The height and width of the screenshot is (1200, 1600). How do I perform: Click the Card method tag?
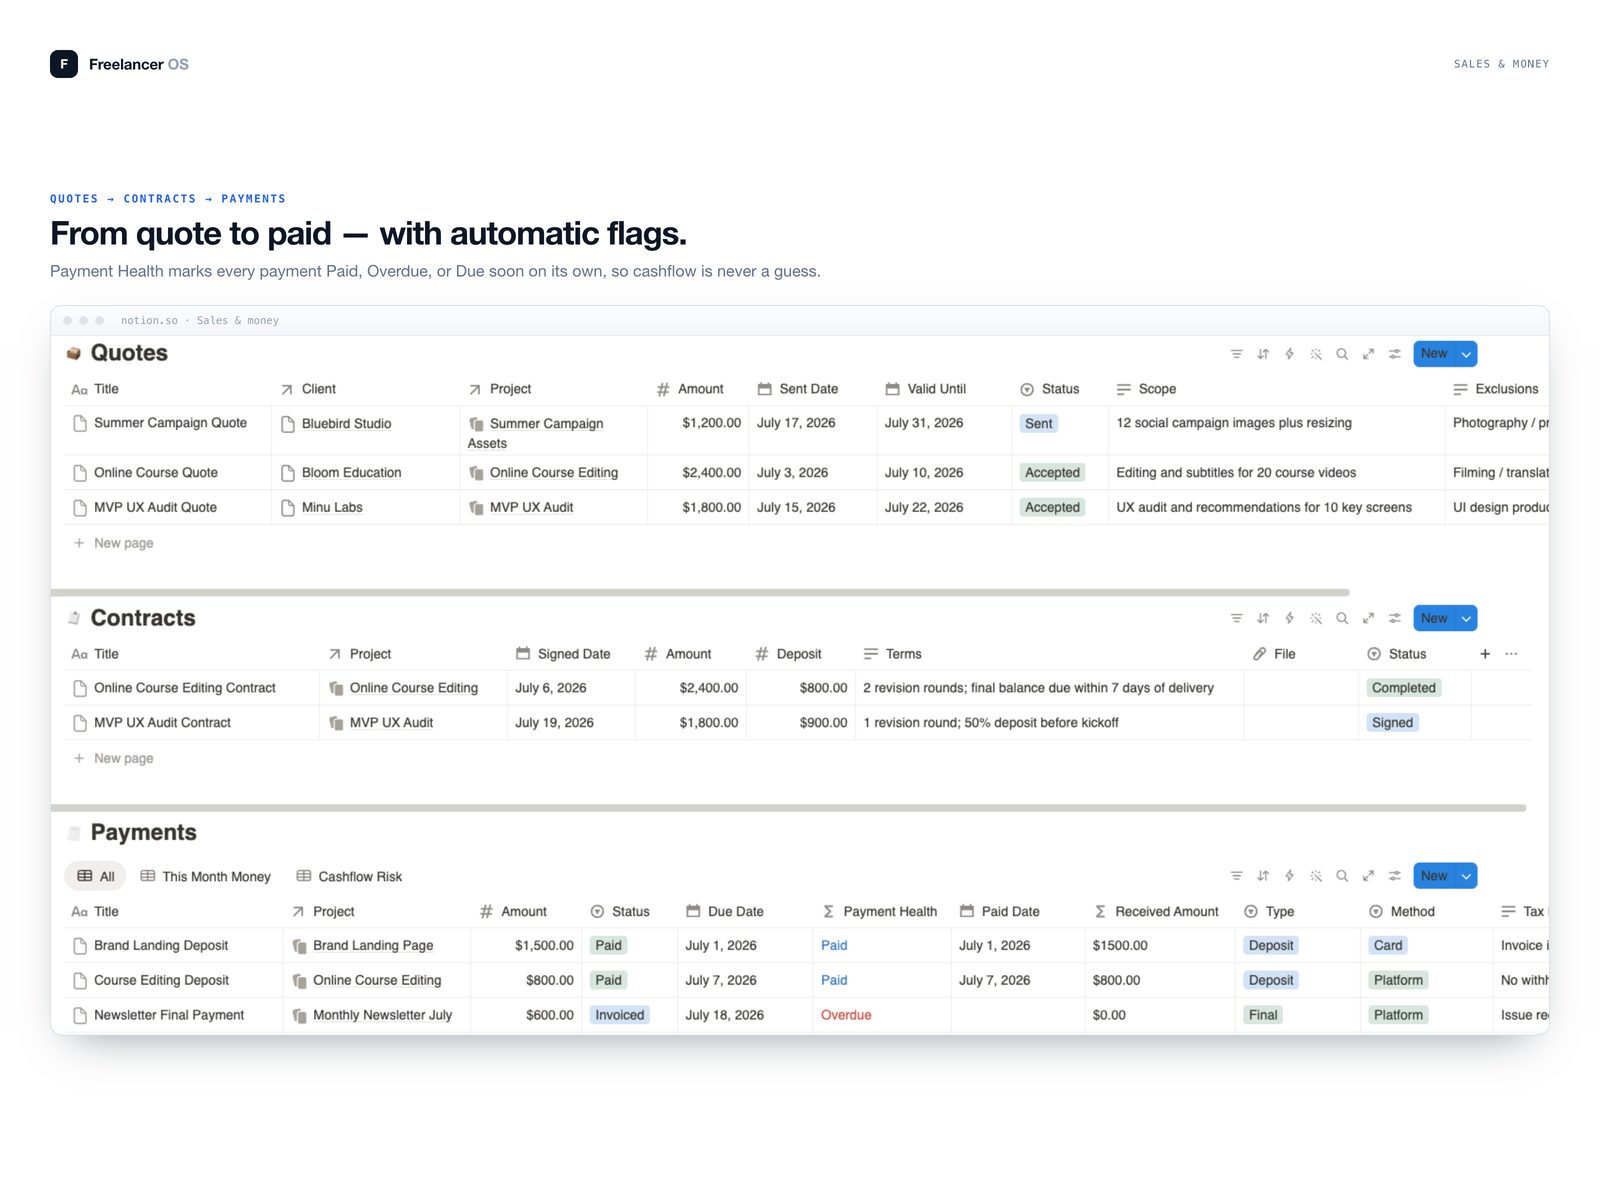click(1387, 946)
